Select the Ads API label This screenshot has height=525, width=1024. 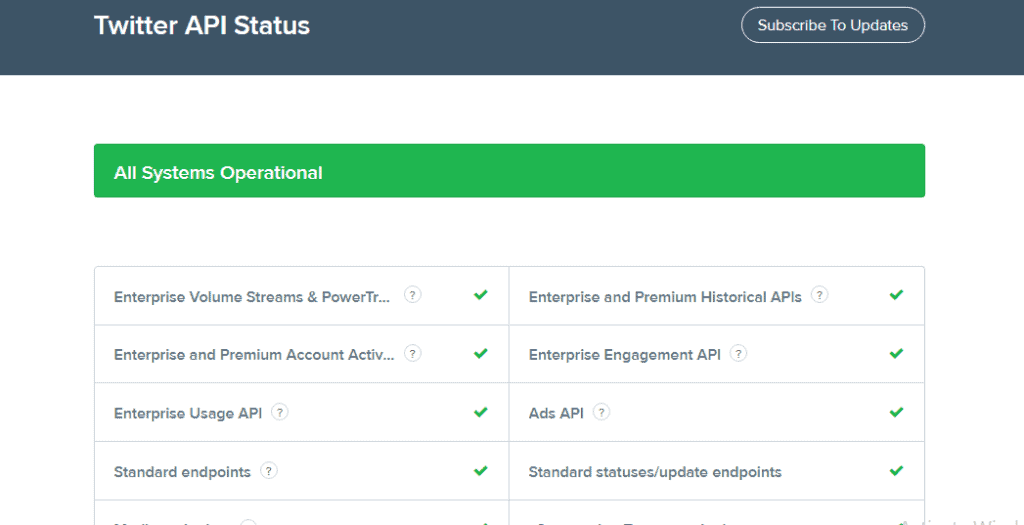556,413
